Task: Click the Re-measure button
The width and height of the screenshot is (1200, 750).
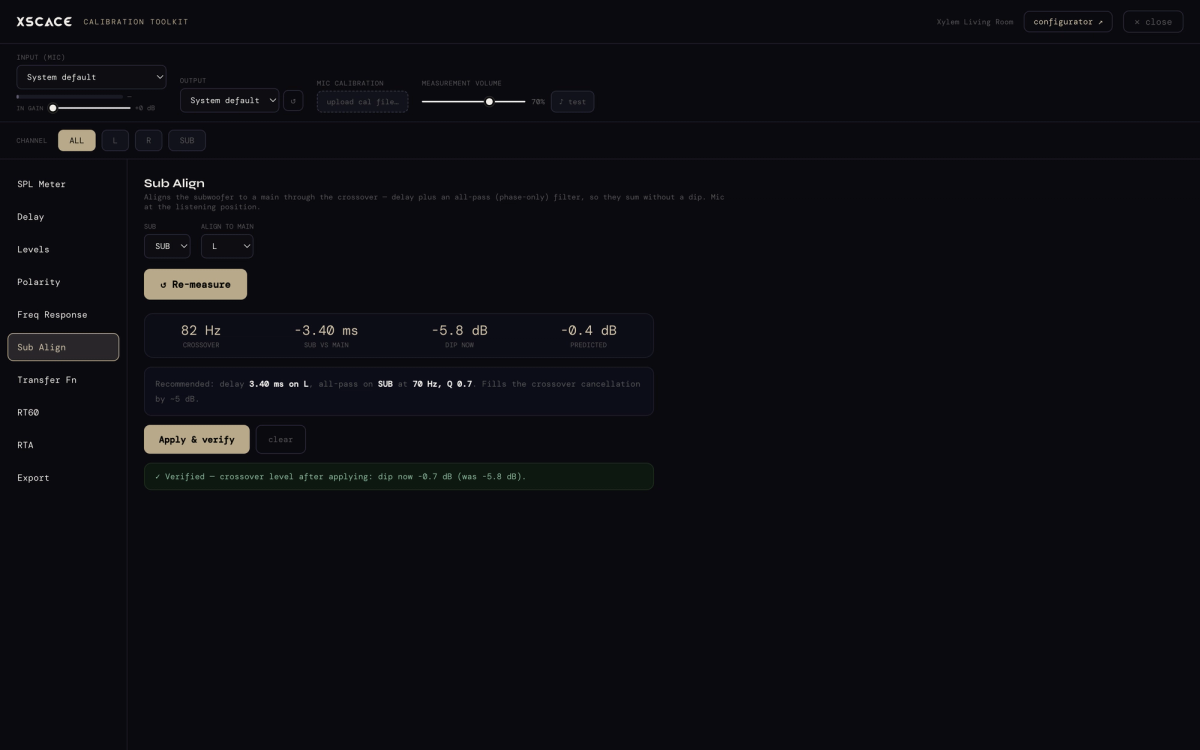Action: point(195,284)
